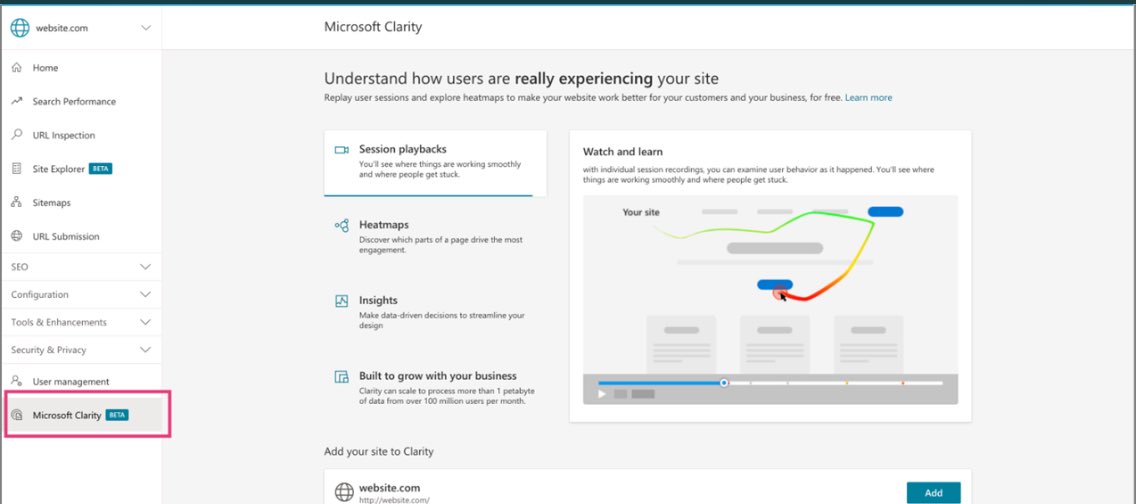Screen dimensions: 1136x504
Task: Click the Insights chart icon
Action: [x=341, y=301]
